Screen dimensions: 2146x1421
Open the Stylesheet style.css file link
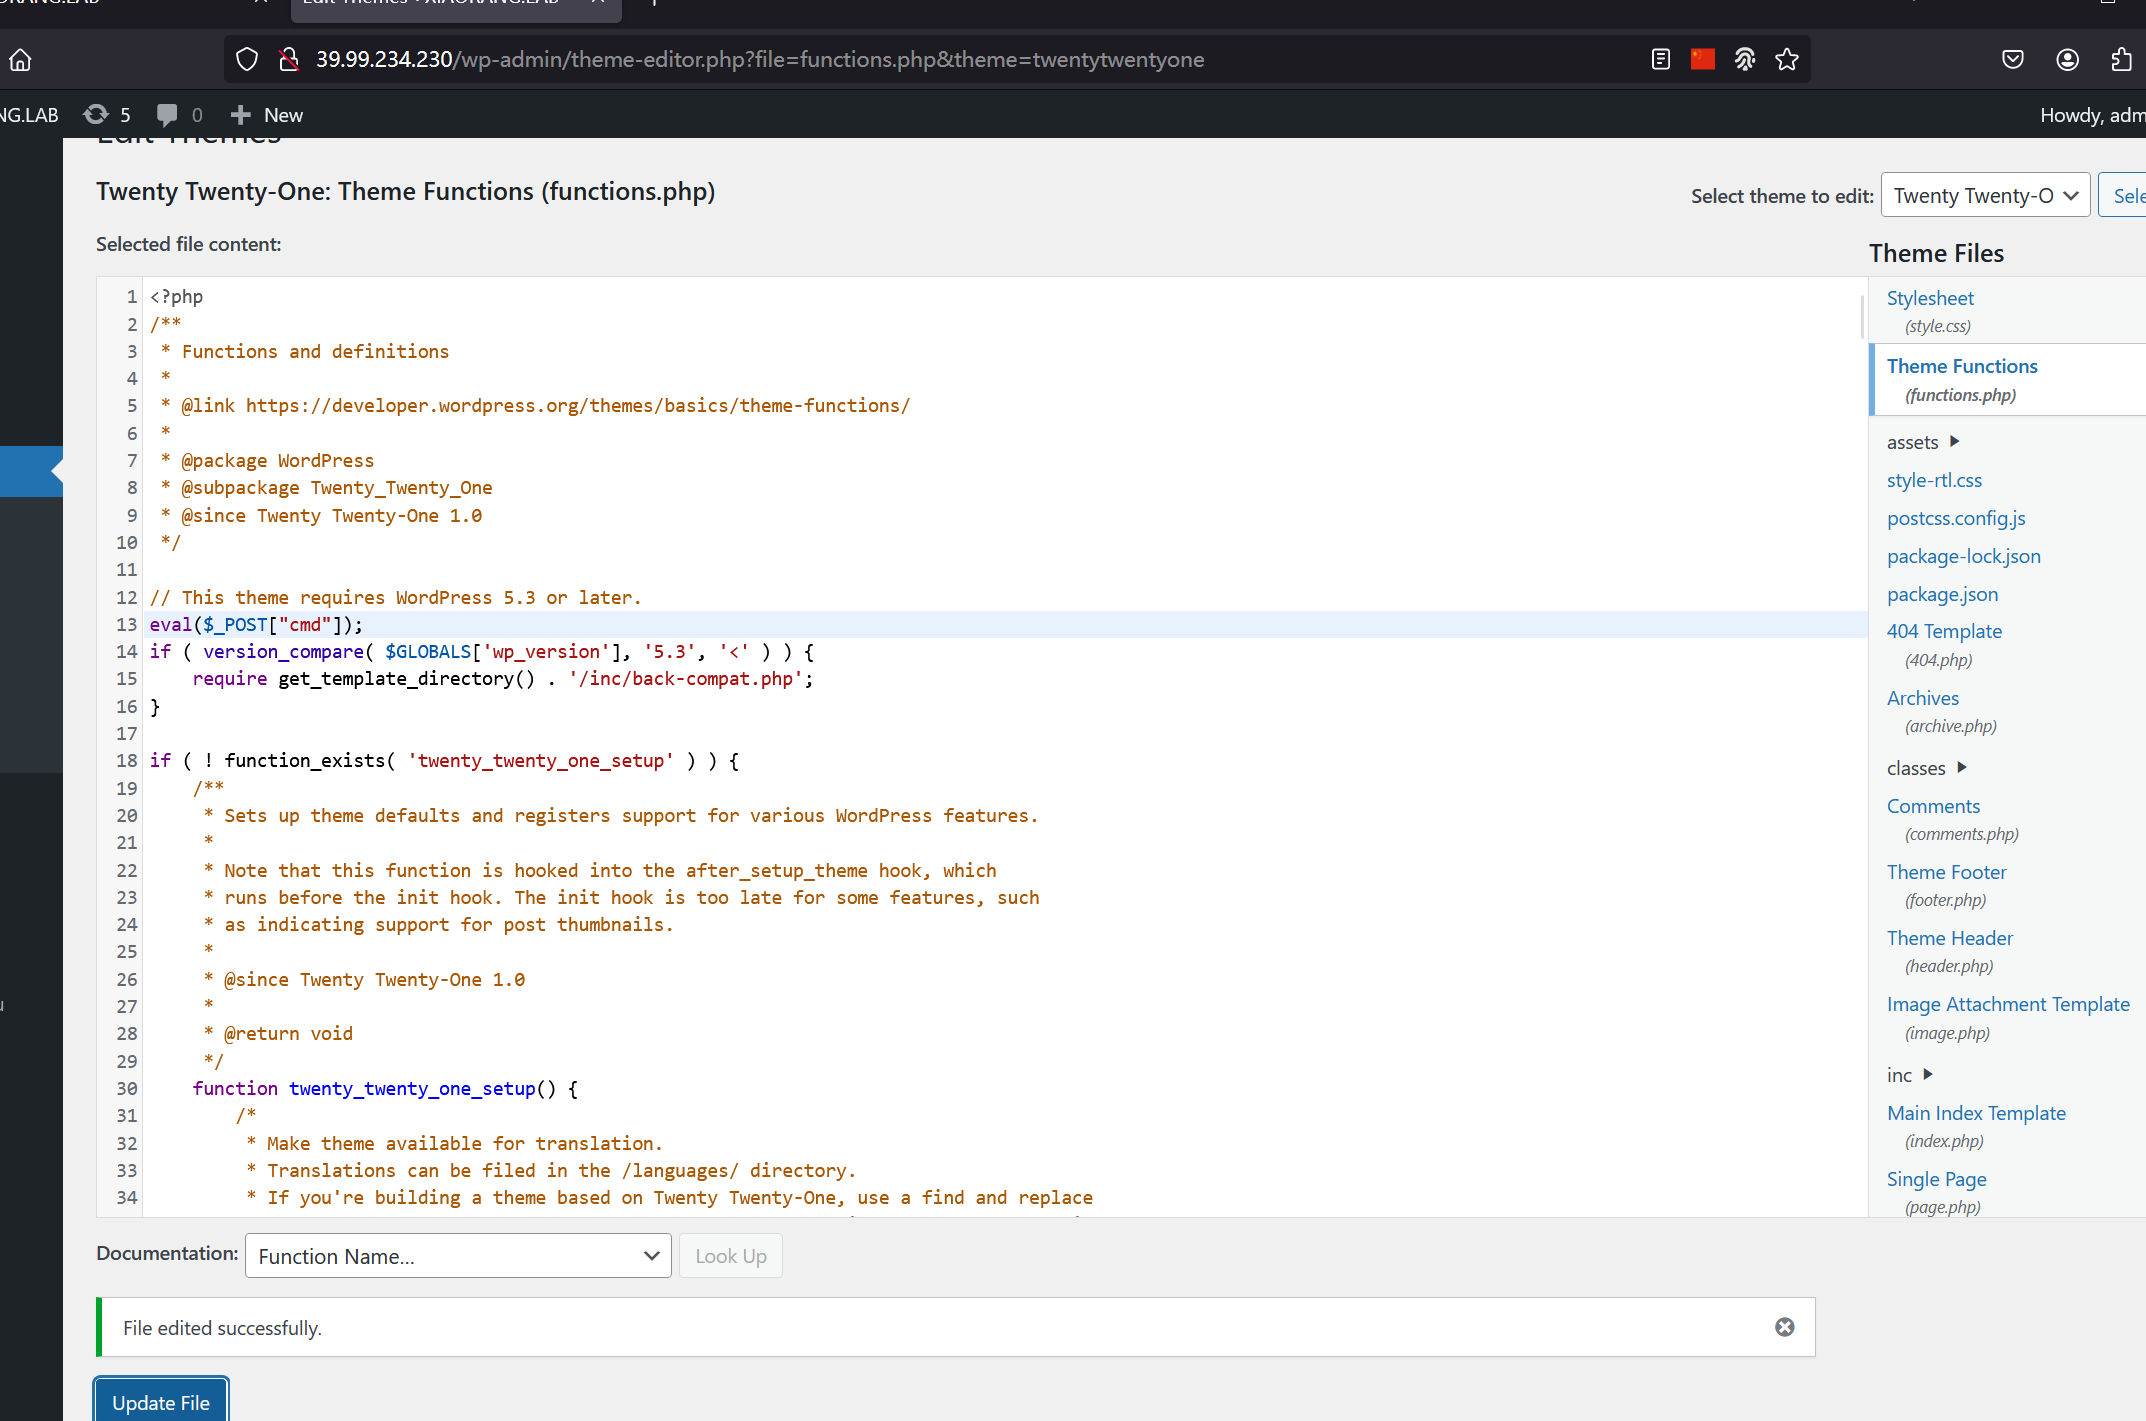[1930, 298]
